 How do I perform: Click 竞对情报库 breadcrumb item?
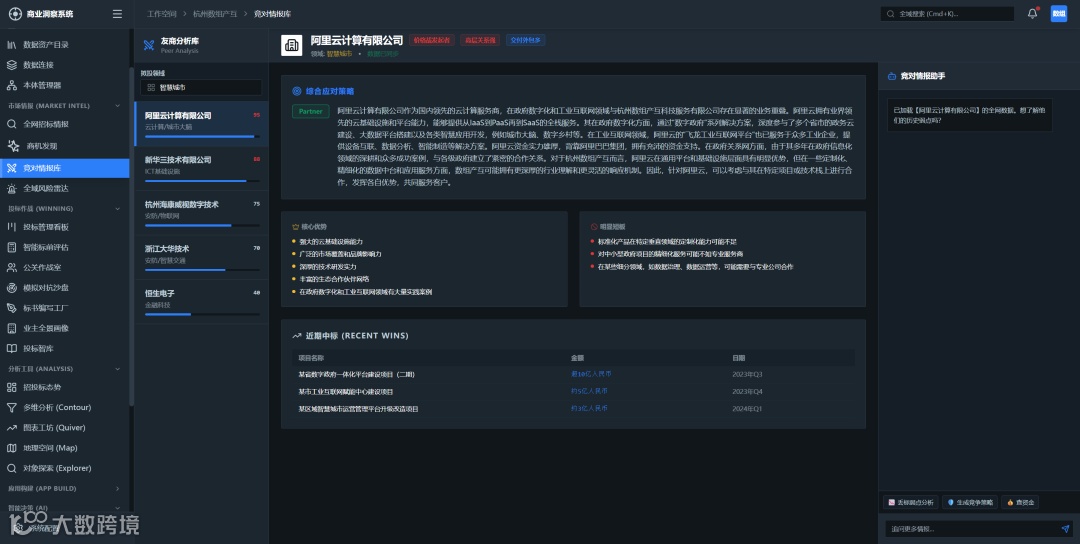pyautogui.click(x=273, y=14)
